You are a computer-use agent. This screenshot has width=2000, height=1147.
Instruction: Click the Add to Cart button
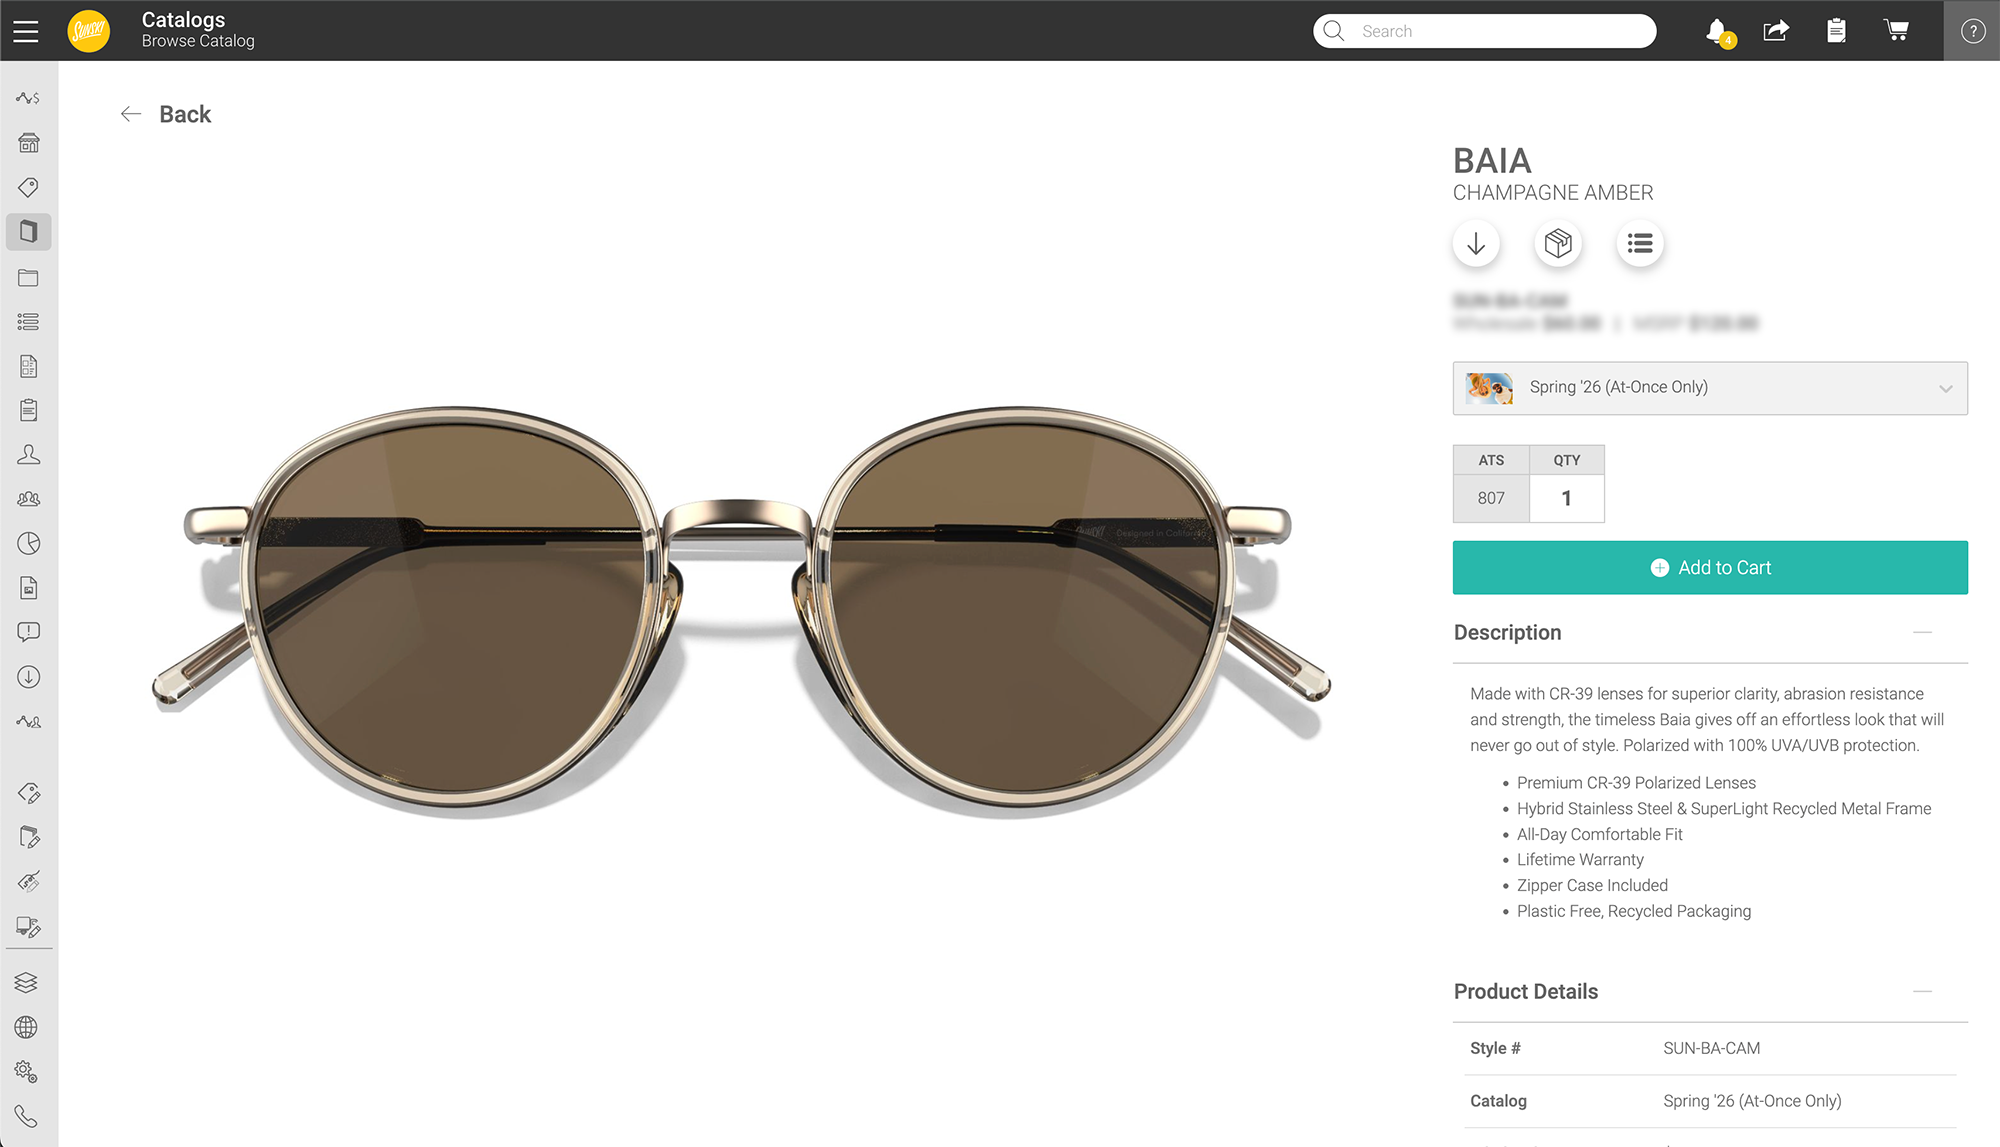1709,567
